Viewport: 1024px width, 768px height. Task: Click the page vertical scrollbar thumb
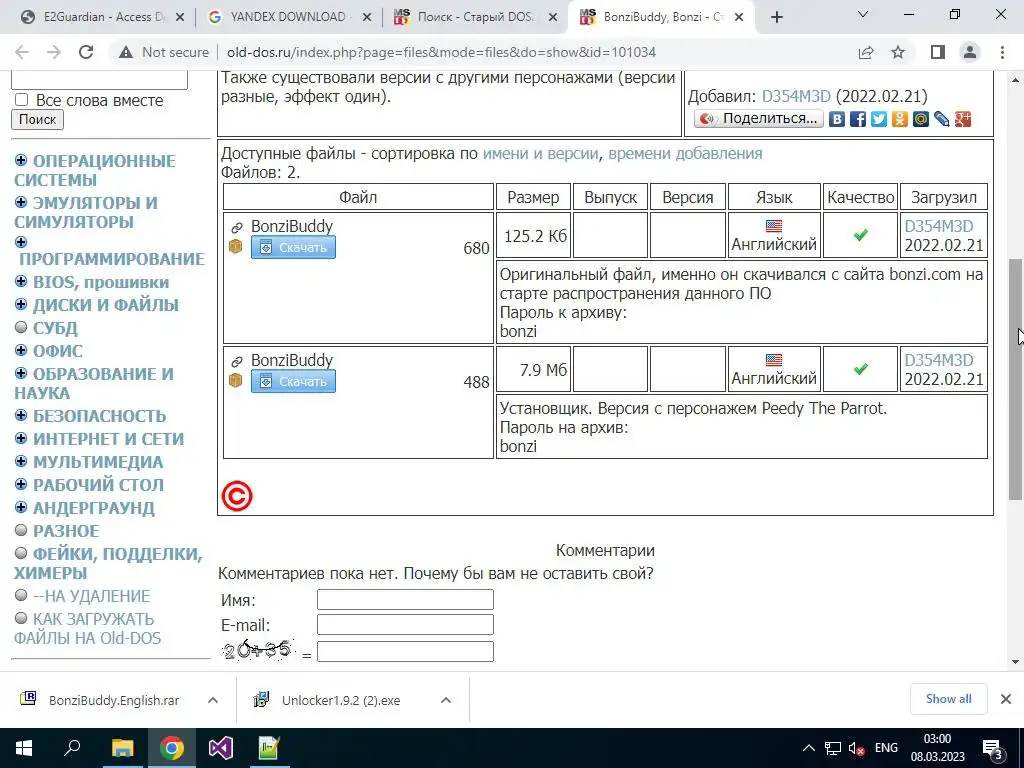tap(1016, 379)
